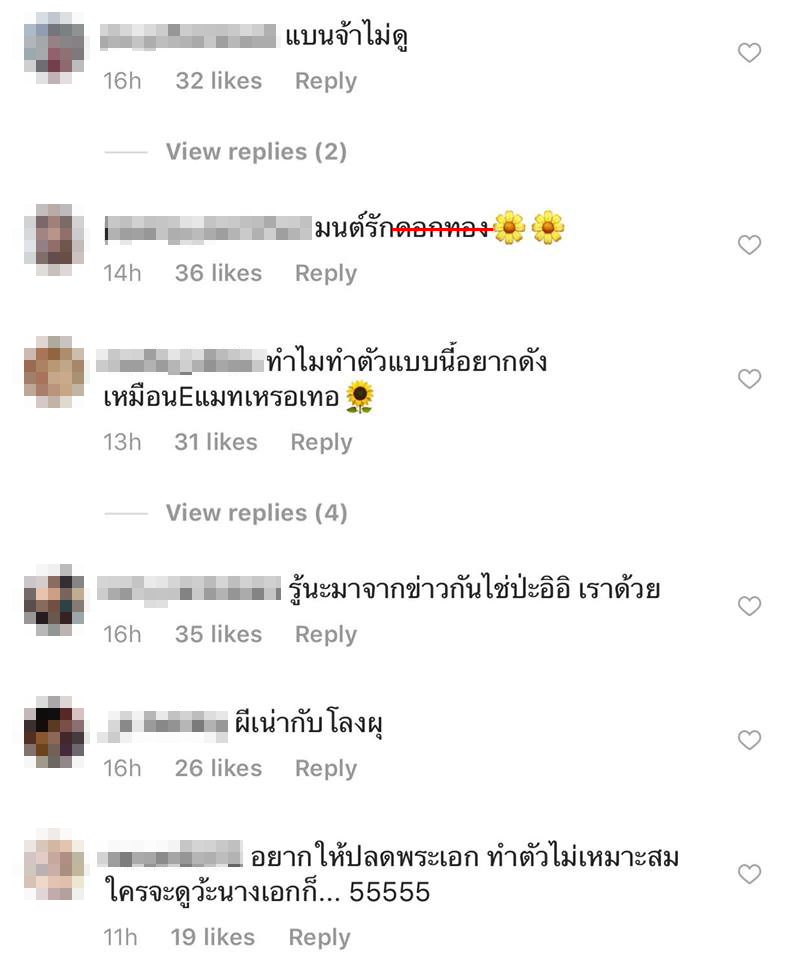The image size is (804, 960).
Task: Open first commenter's profile picture
Action: click(54, 48)
